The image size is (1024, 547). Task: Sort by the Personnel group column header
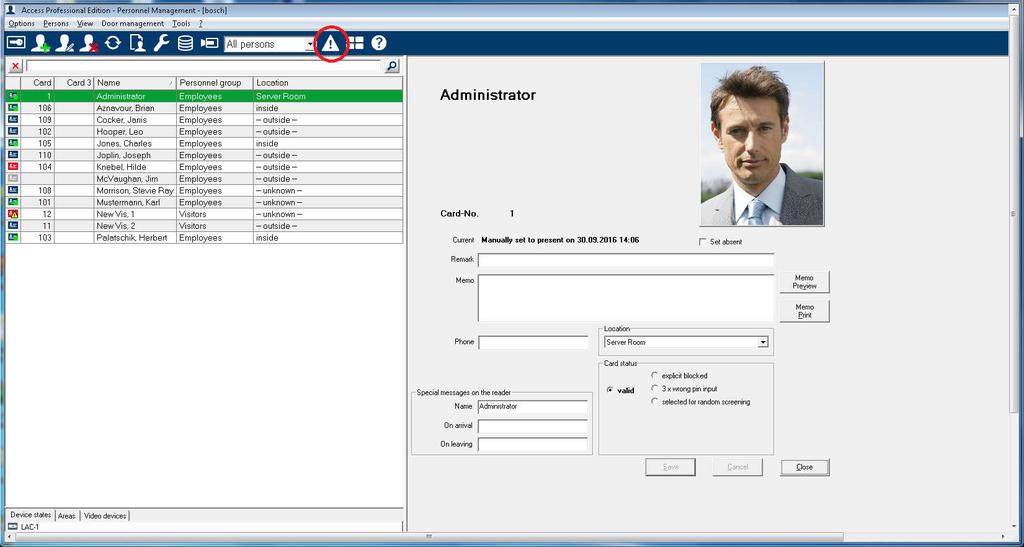215,83
